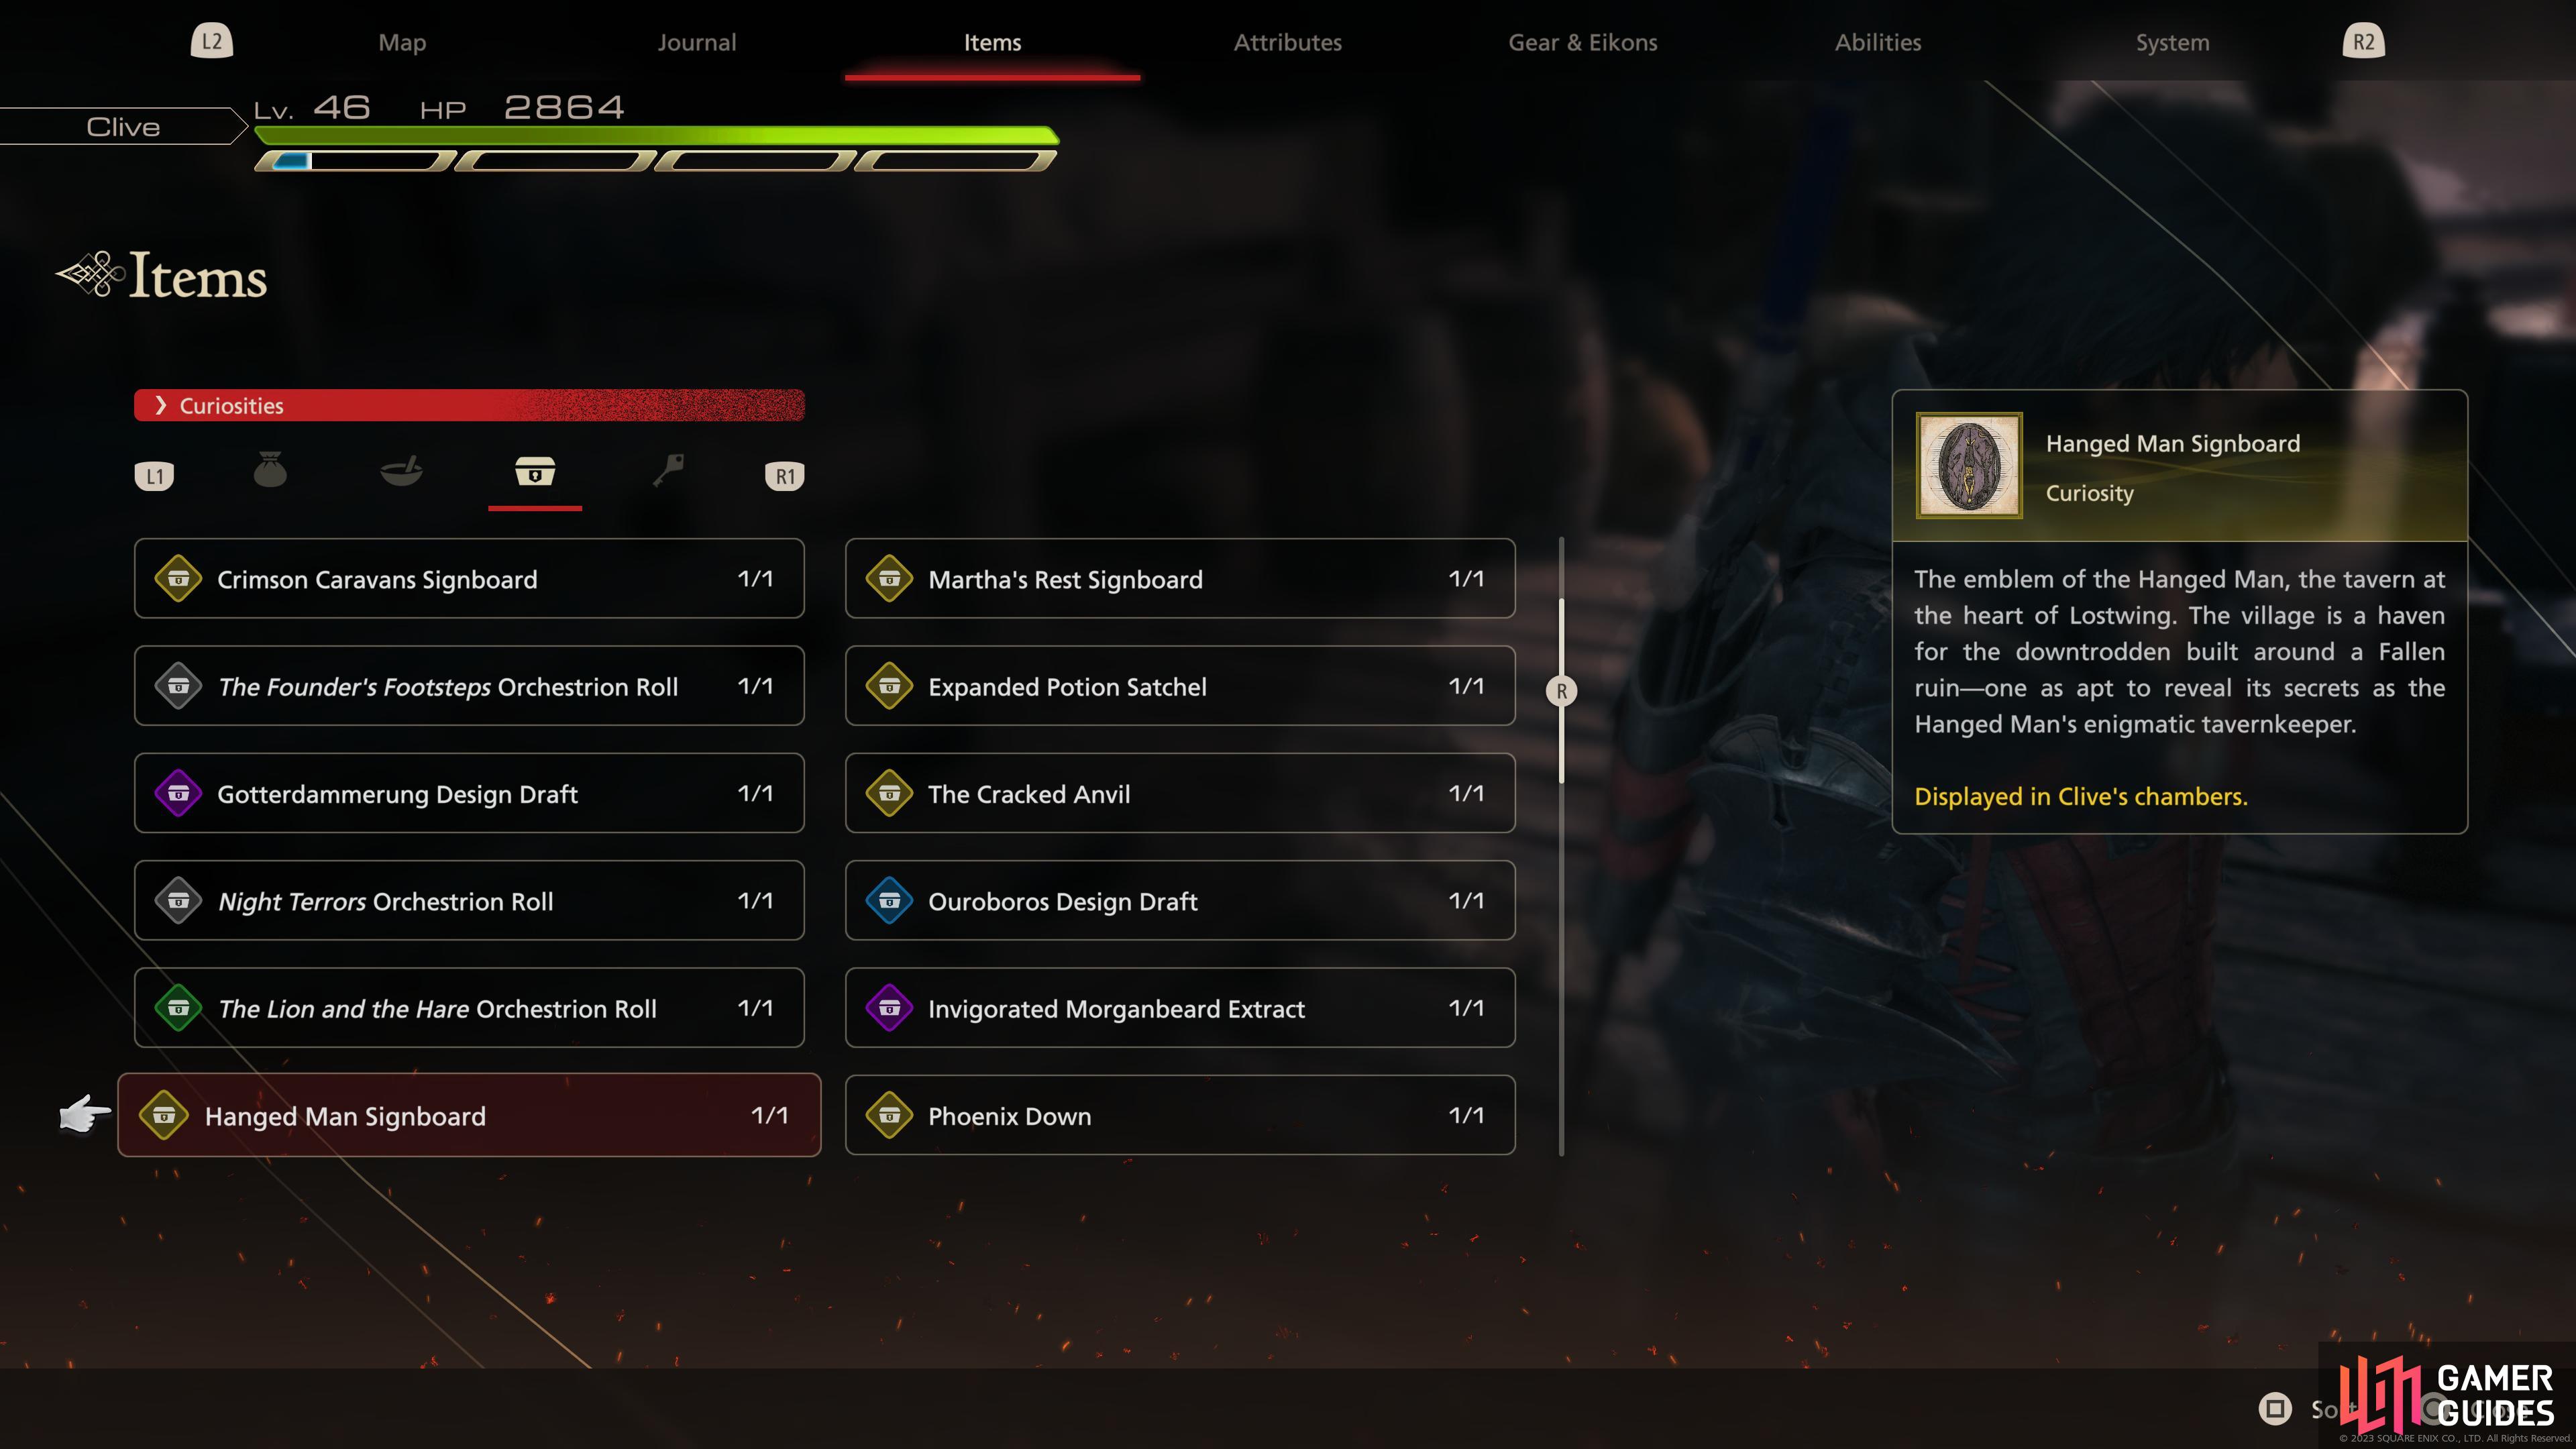Click the R scrollbar handle
Screen dimensions: 2576x1449
(1561, 691)
